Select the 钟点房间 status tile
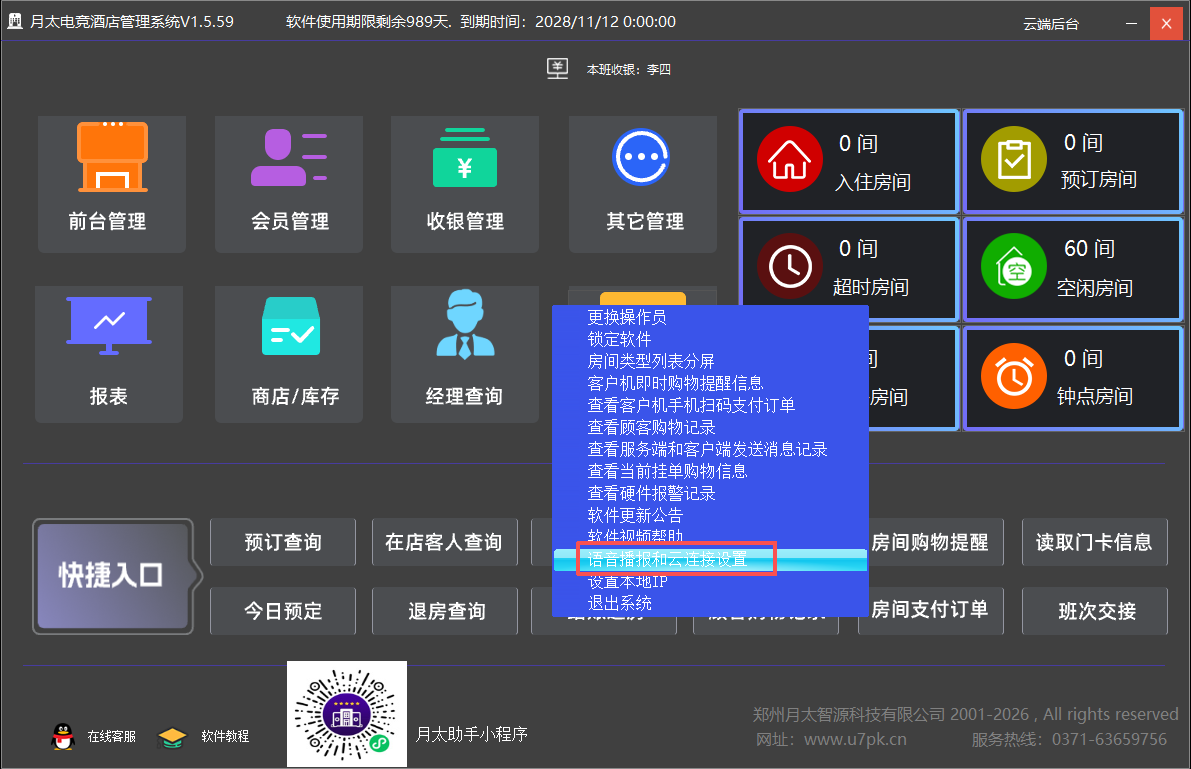The width and height of the screenshot is (1191, 769). pyautogui.click(x=1072, y=376)
